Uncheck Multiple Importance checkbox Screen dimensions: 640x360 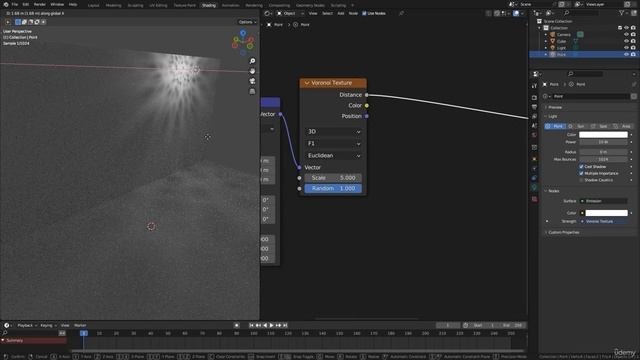point(581,173)
